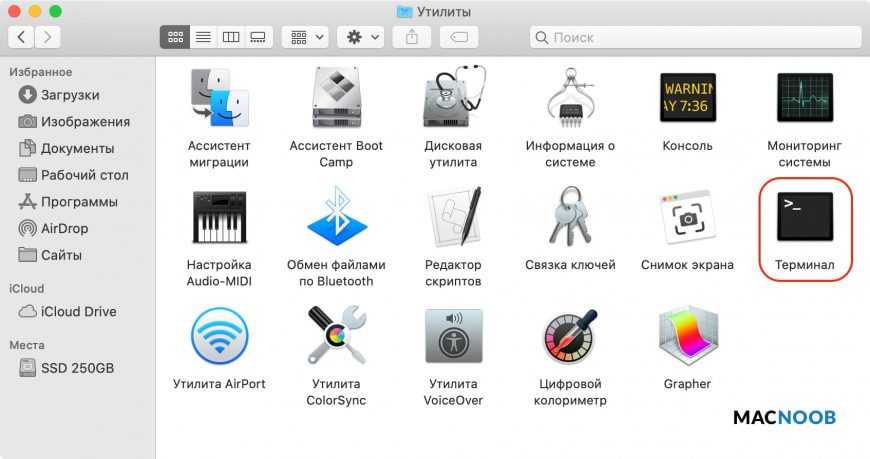Open the gear action menu dropdown

361,37
